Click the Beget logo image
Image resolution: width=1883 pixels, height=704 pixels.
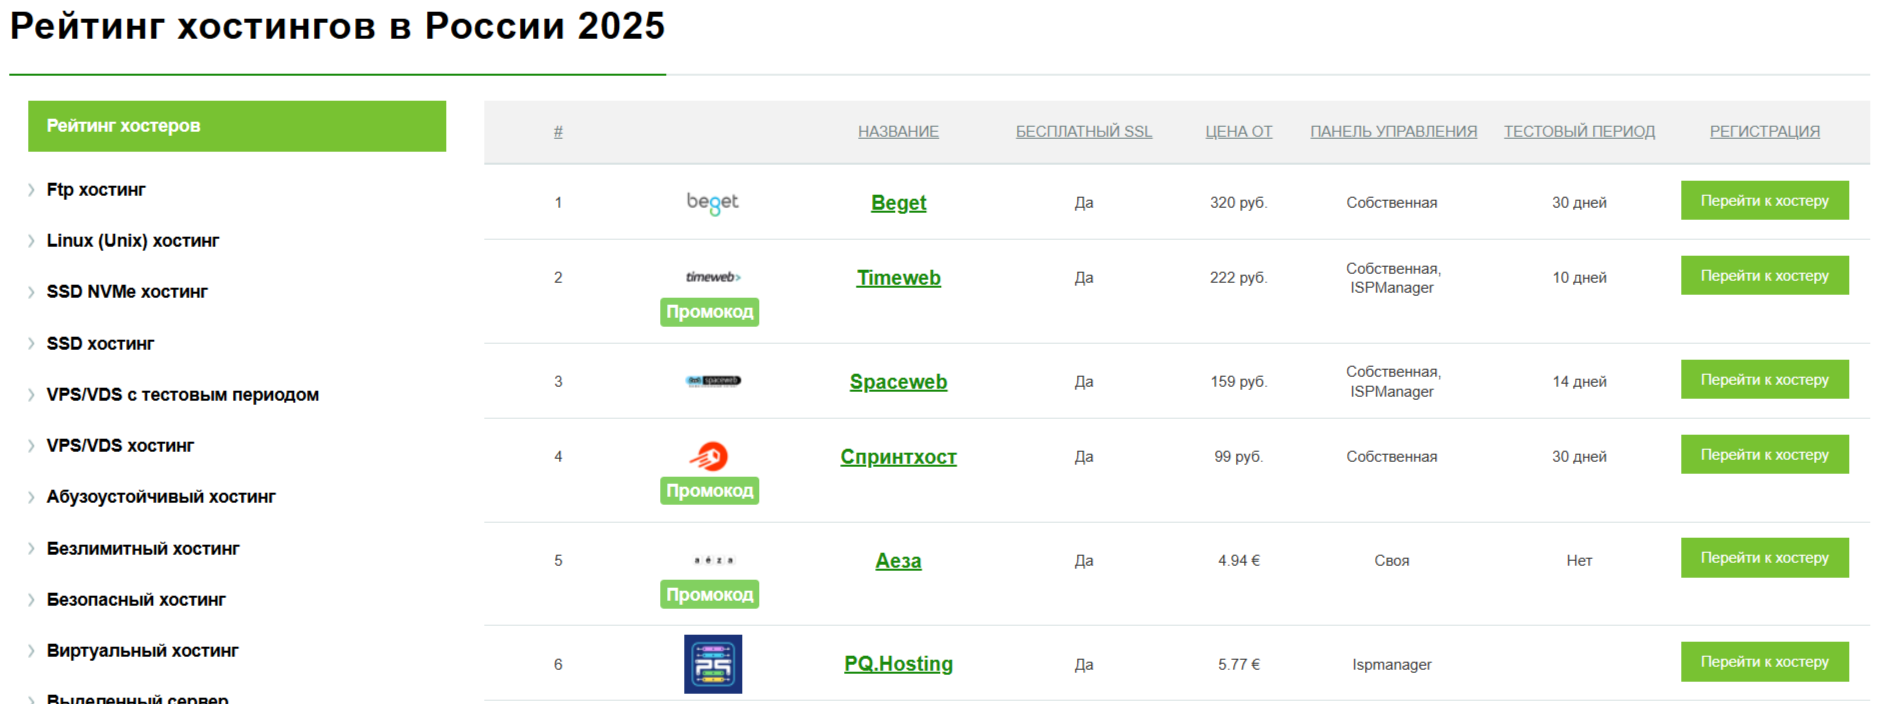coord(712,203)
